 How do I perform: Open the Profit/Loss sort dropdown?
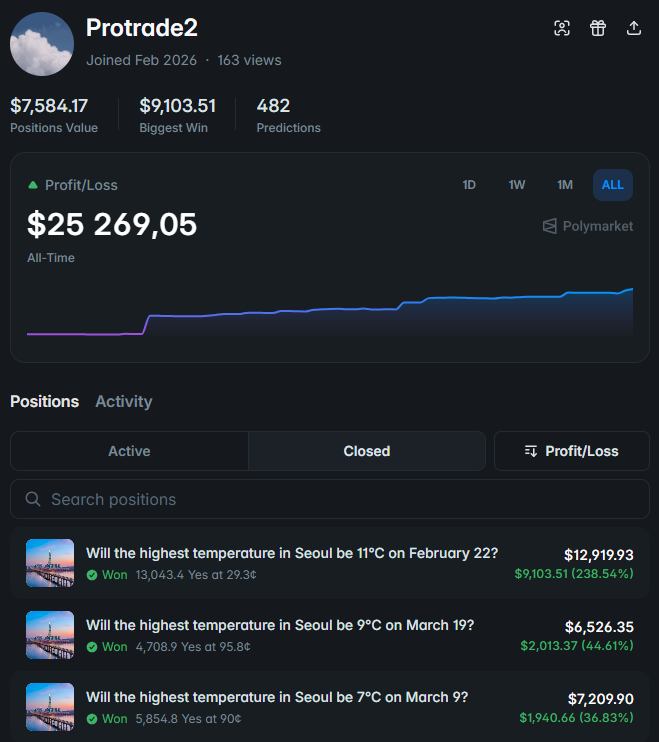571,451
